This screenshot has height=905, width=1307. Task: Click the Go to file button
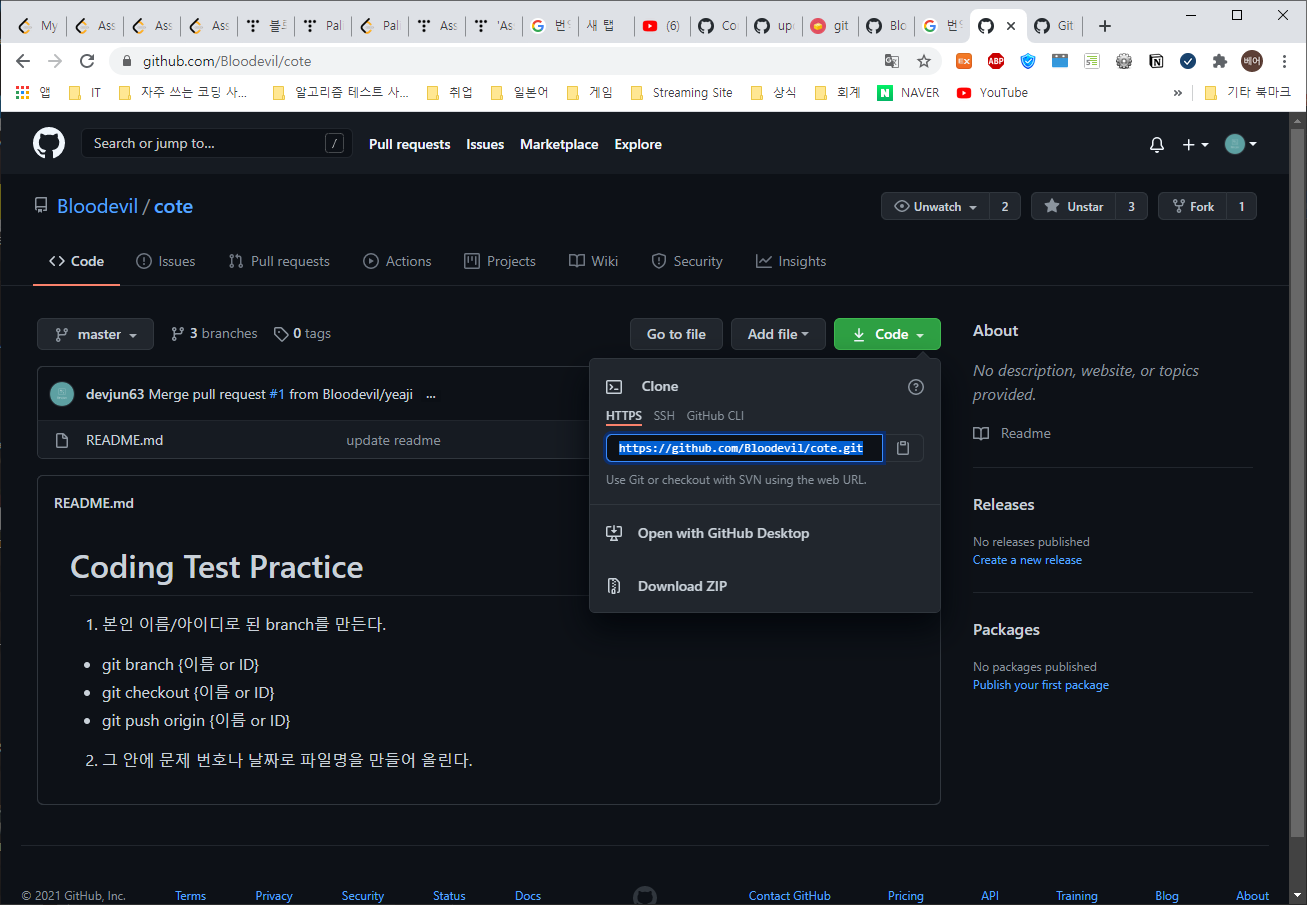coord(676,334)
